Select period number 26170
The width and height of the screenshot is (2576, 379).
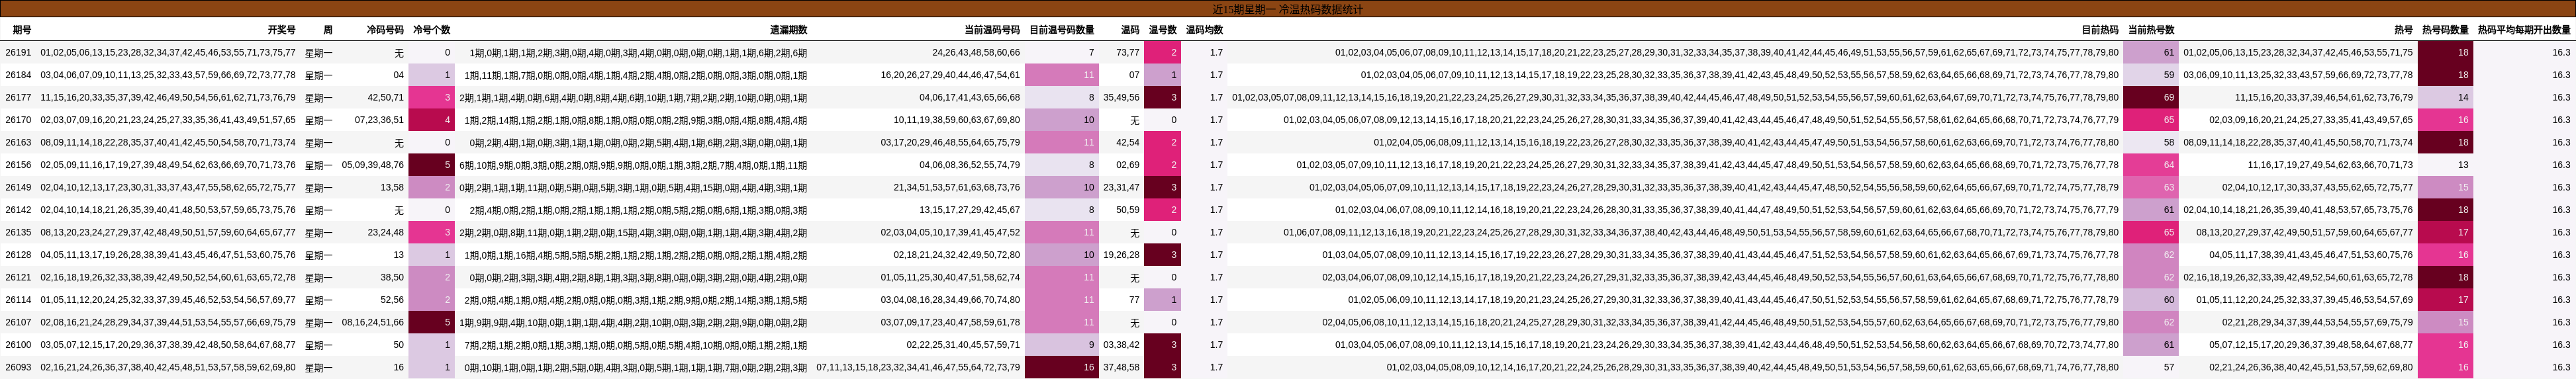(x=18, y=120)
